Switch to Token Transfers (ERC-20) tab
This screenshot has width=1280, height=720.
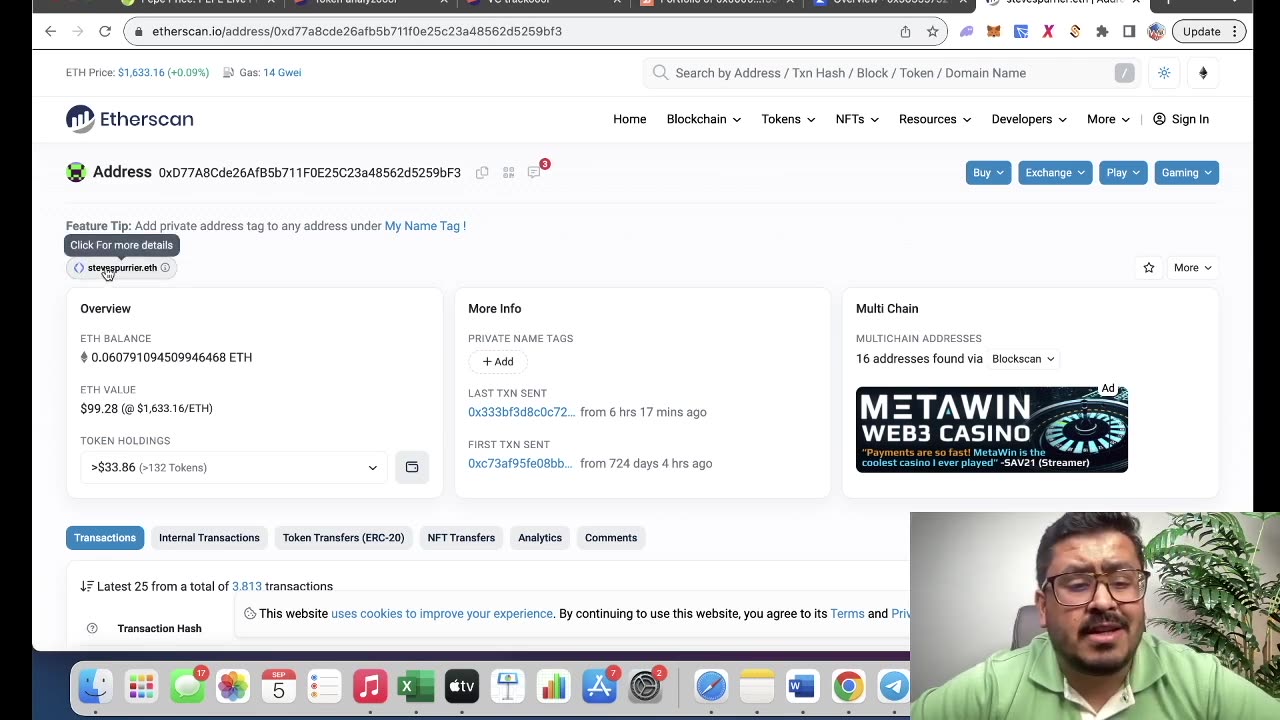click(x=343, y=538)
